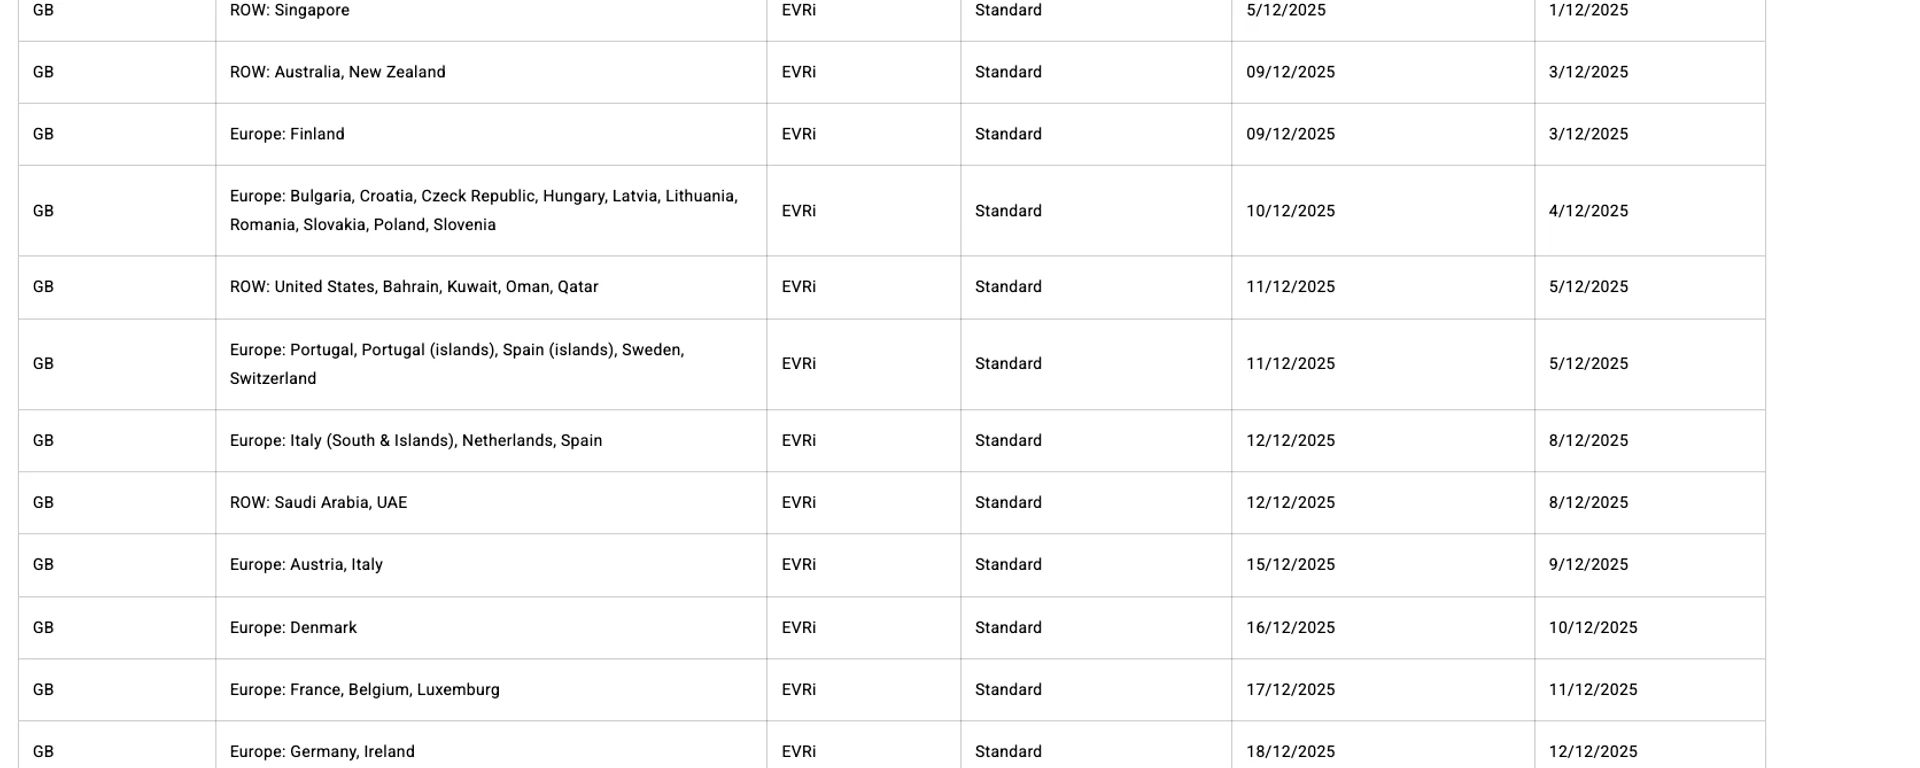Click the 'ROW: United States, Bahrain' cell
1920x768 pixels.
414,287
